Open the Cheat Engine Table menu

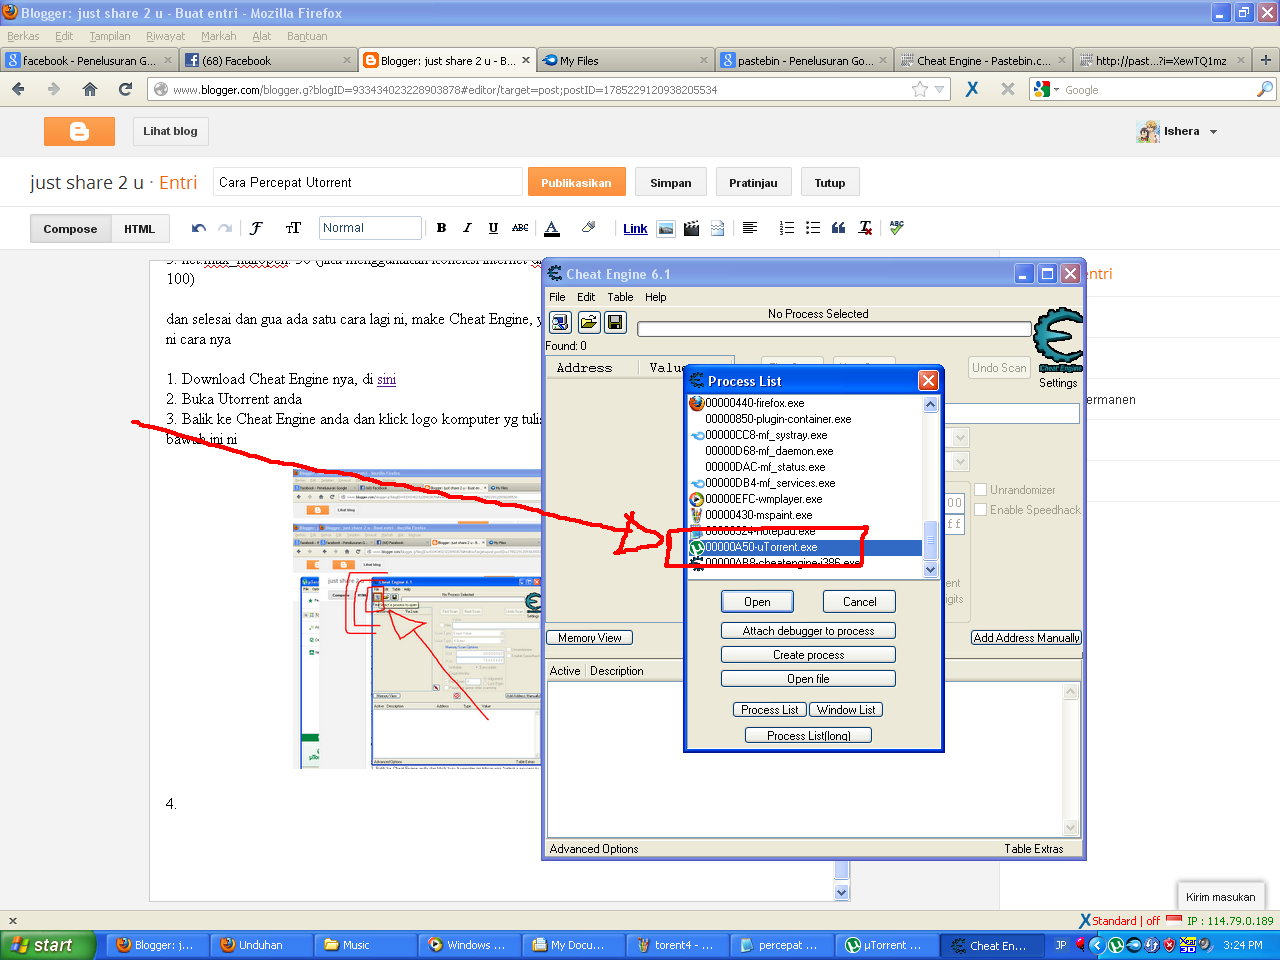620,297
